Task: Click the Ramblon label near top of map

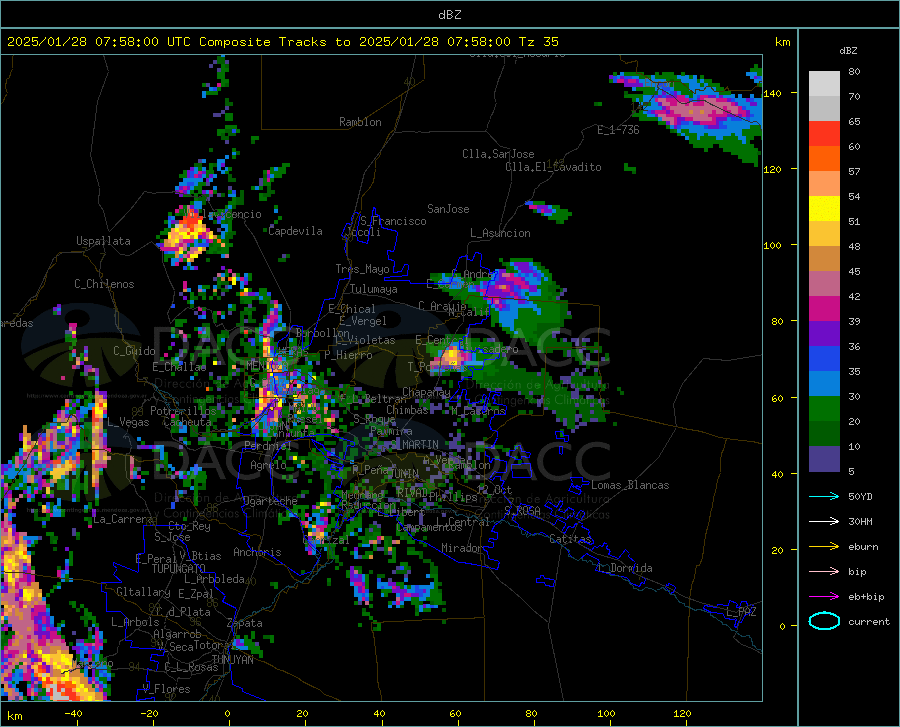Action: pos(360,122)
